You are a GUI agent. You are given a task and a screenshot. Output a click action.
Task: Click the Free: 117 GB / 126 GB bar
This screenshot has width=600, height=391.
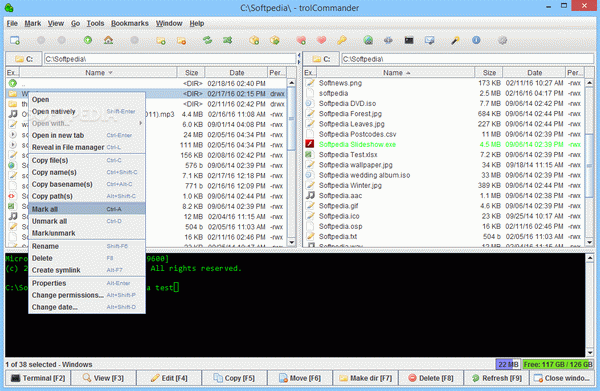click(558, 365)
